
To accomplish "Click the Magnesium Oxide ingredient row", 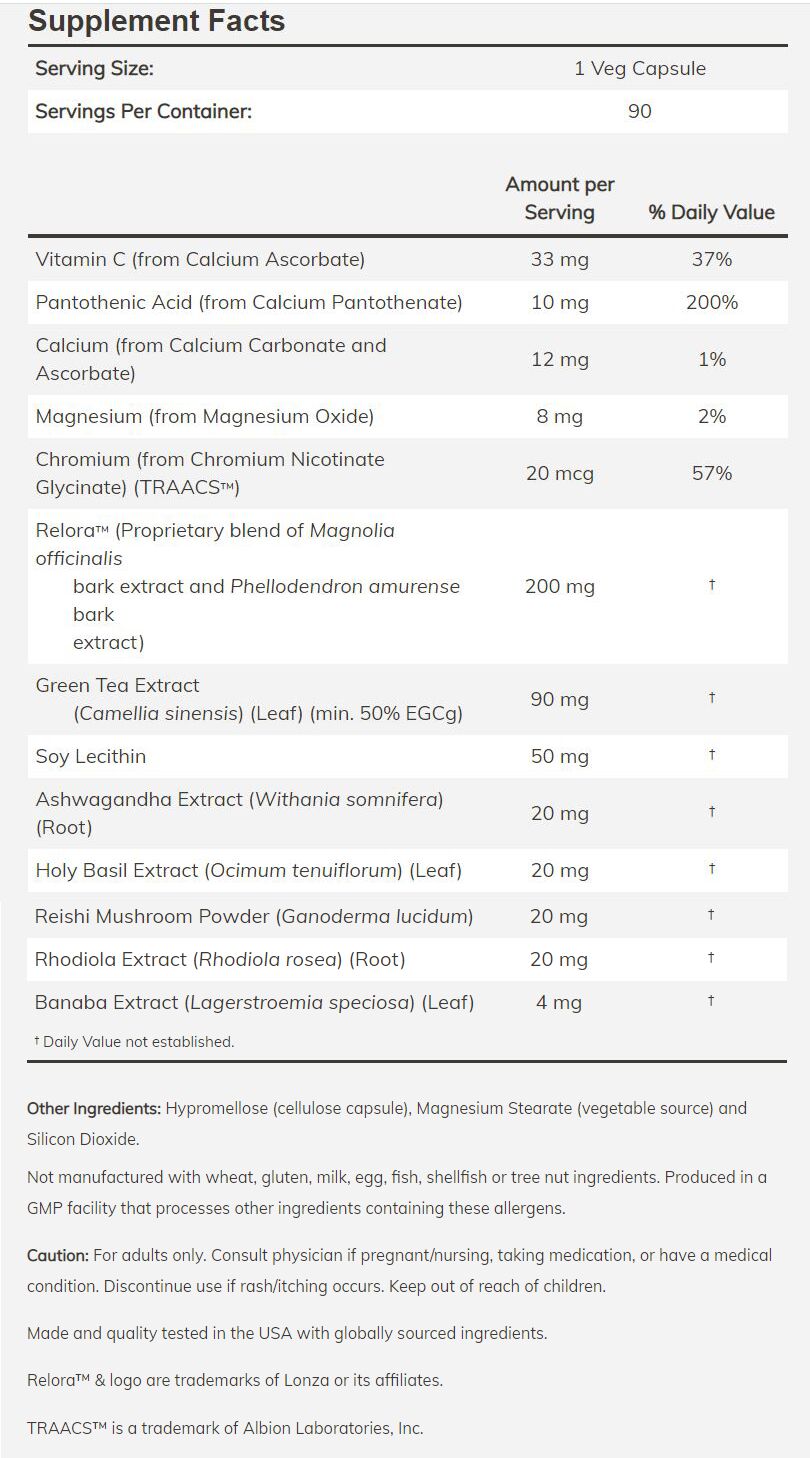I will [x=204, y=416].
